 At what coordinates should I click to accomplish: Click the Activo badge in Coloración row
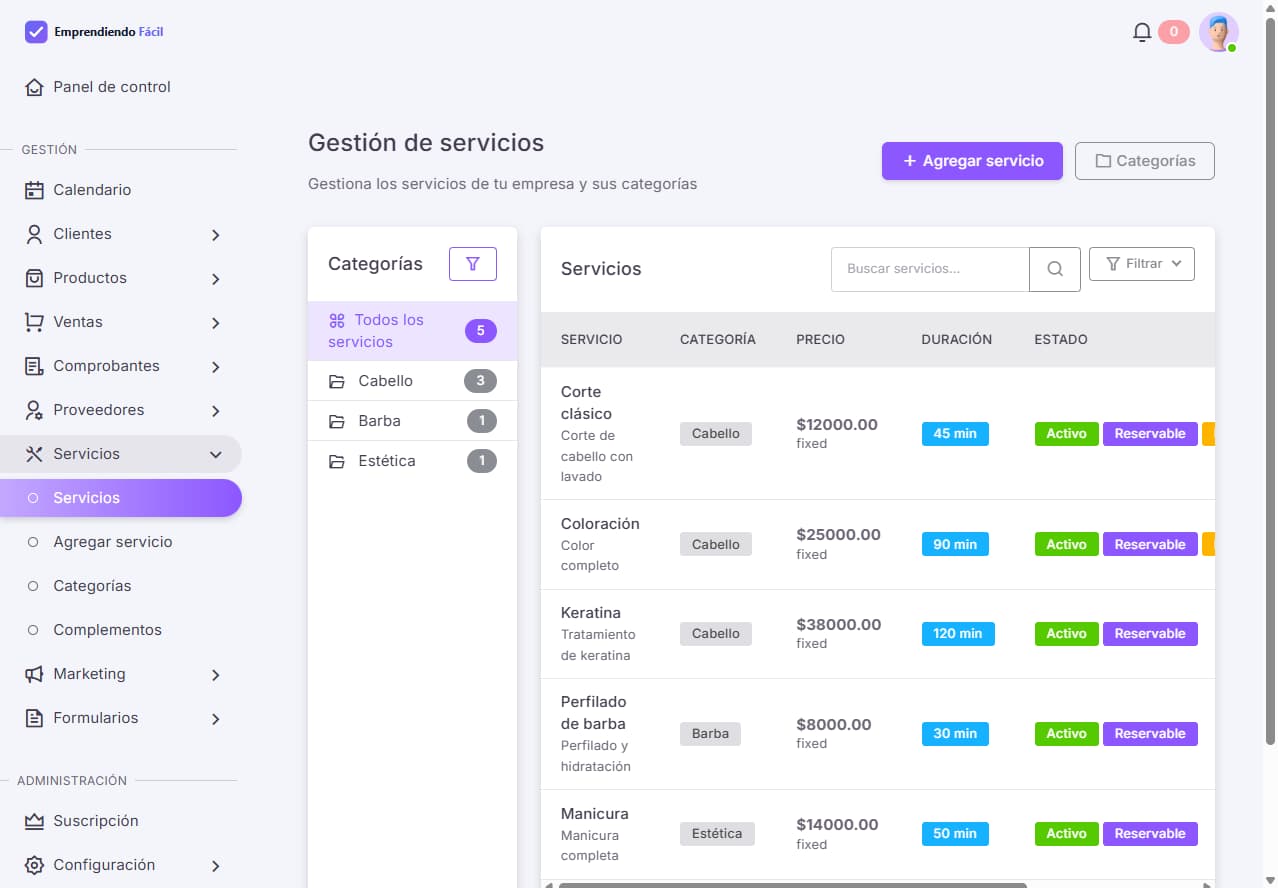1066,545
